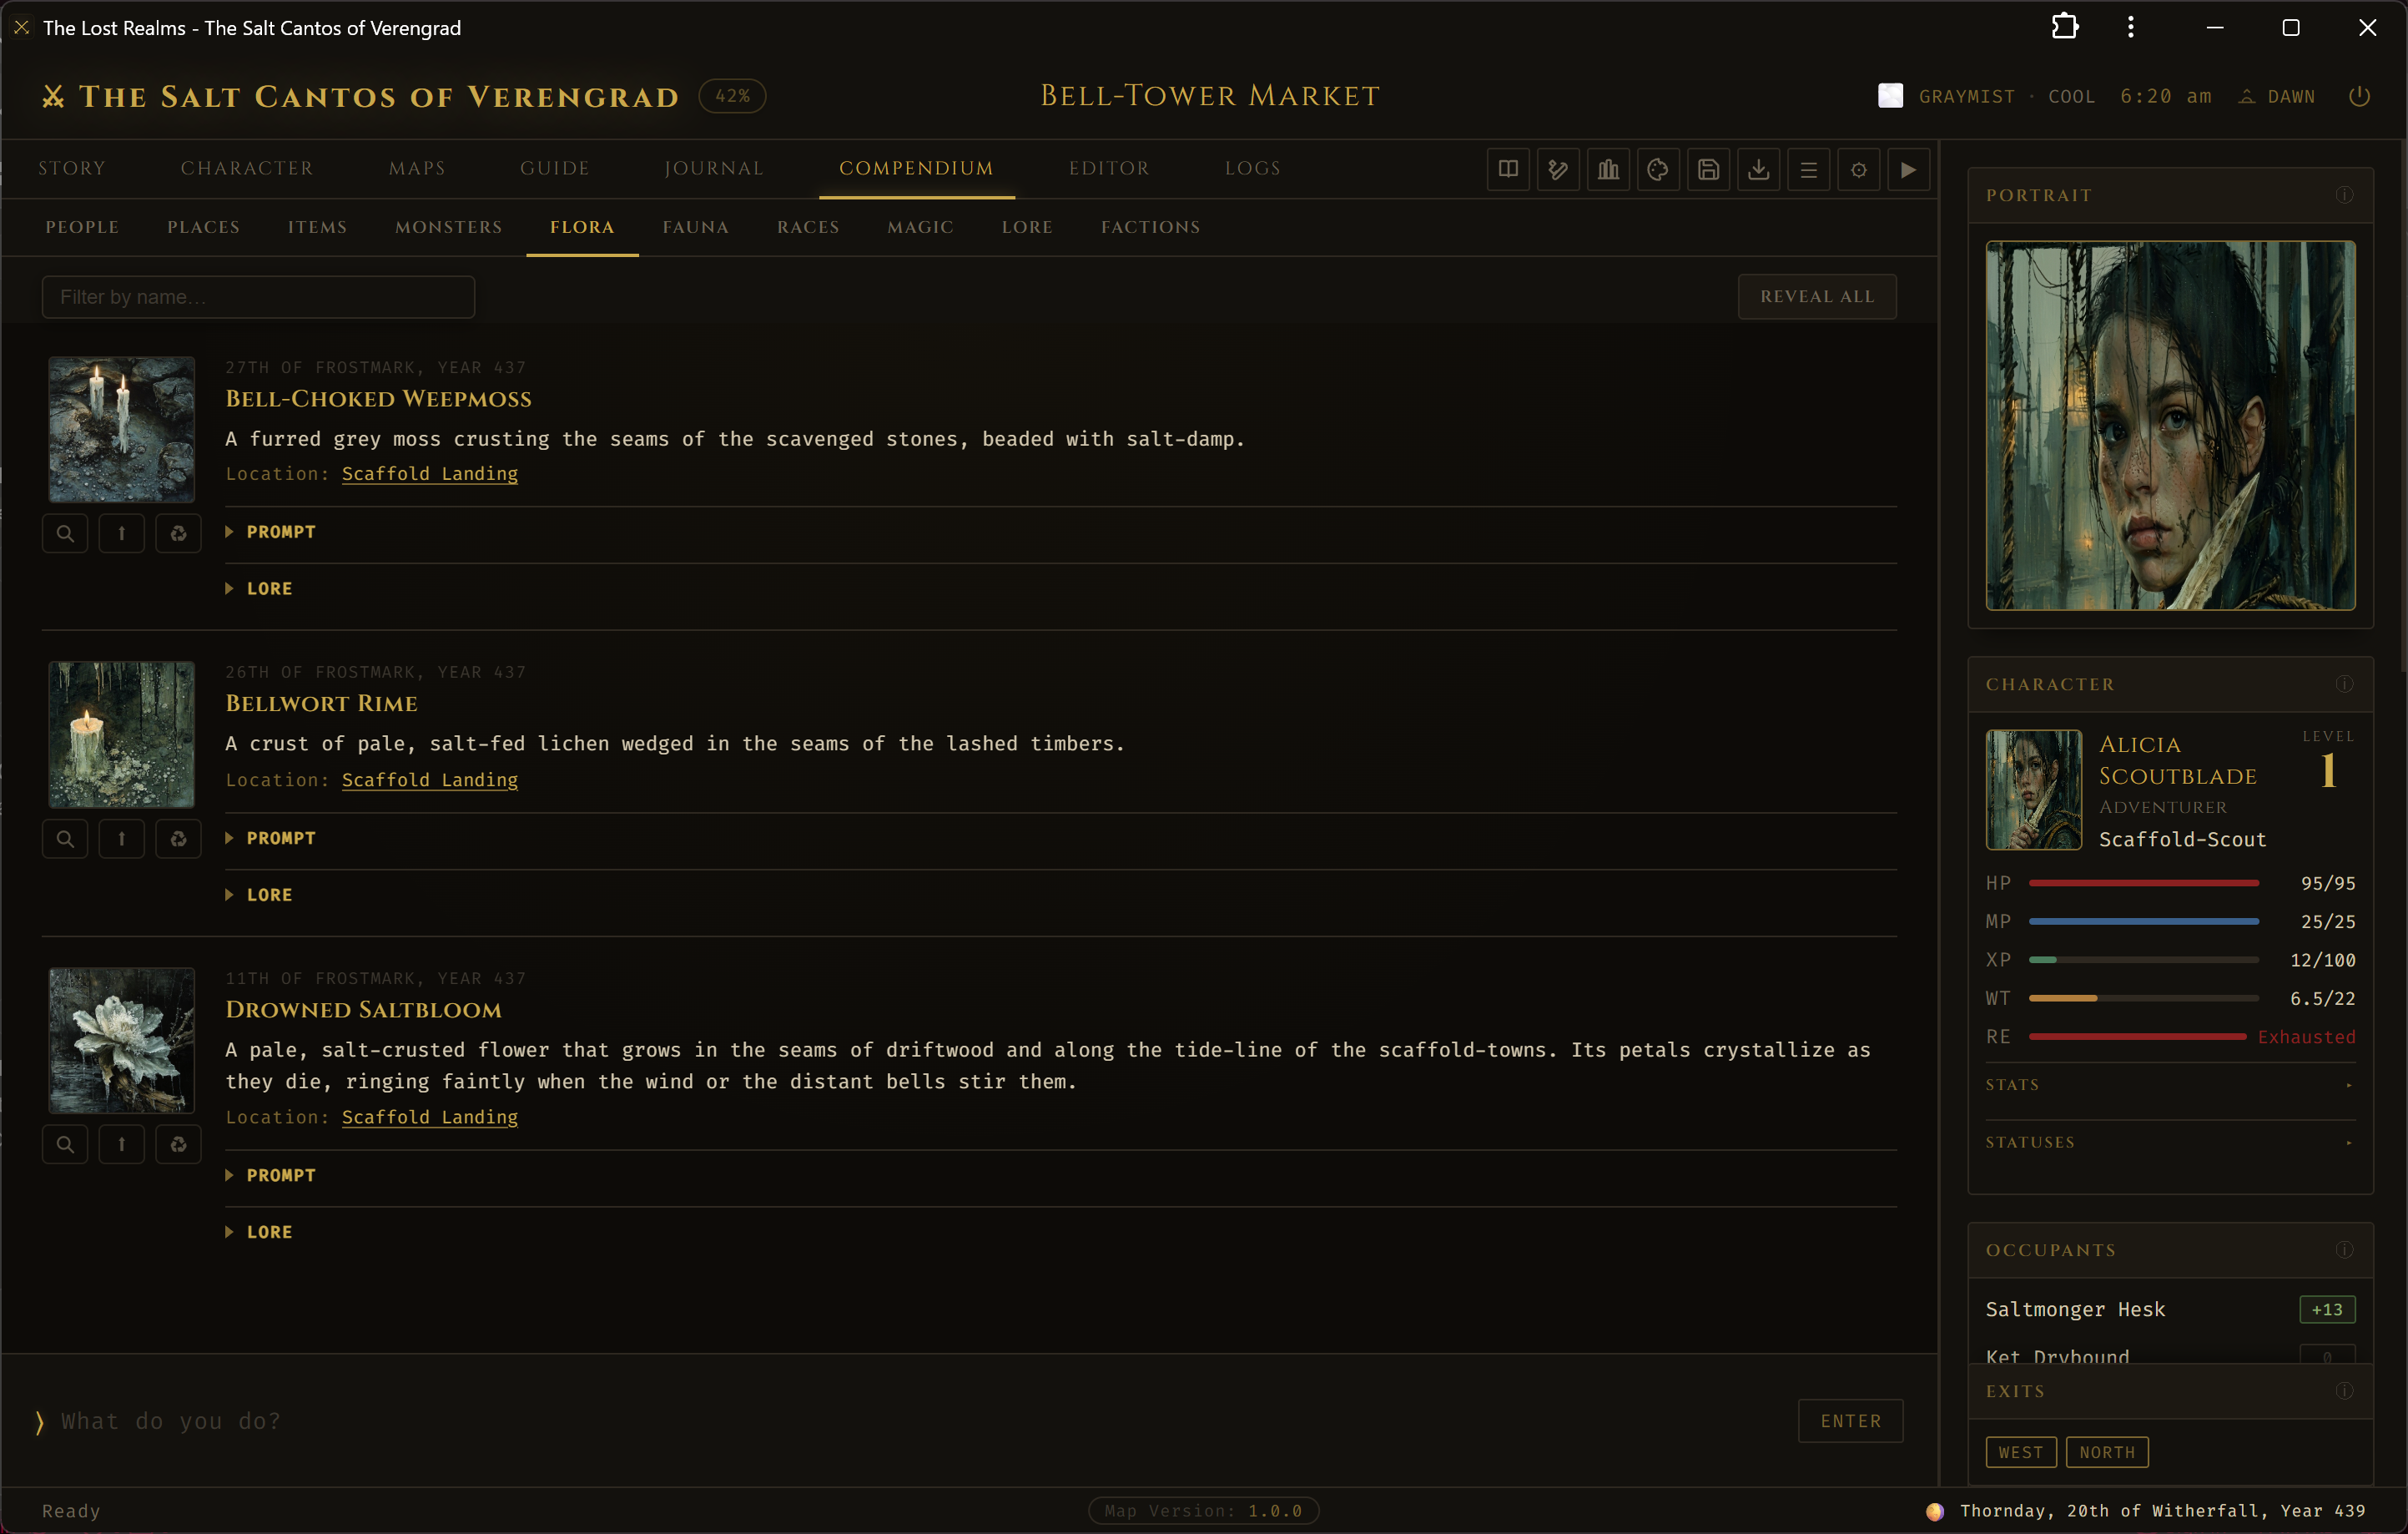Screen dimensions: 2408x1534
Task: Open the hamburger list menu icon
Action: click(1808, 169)
